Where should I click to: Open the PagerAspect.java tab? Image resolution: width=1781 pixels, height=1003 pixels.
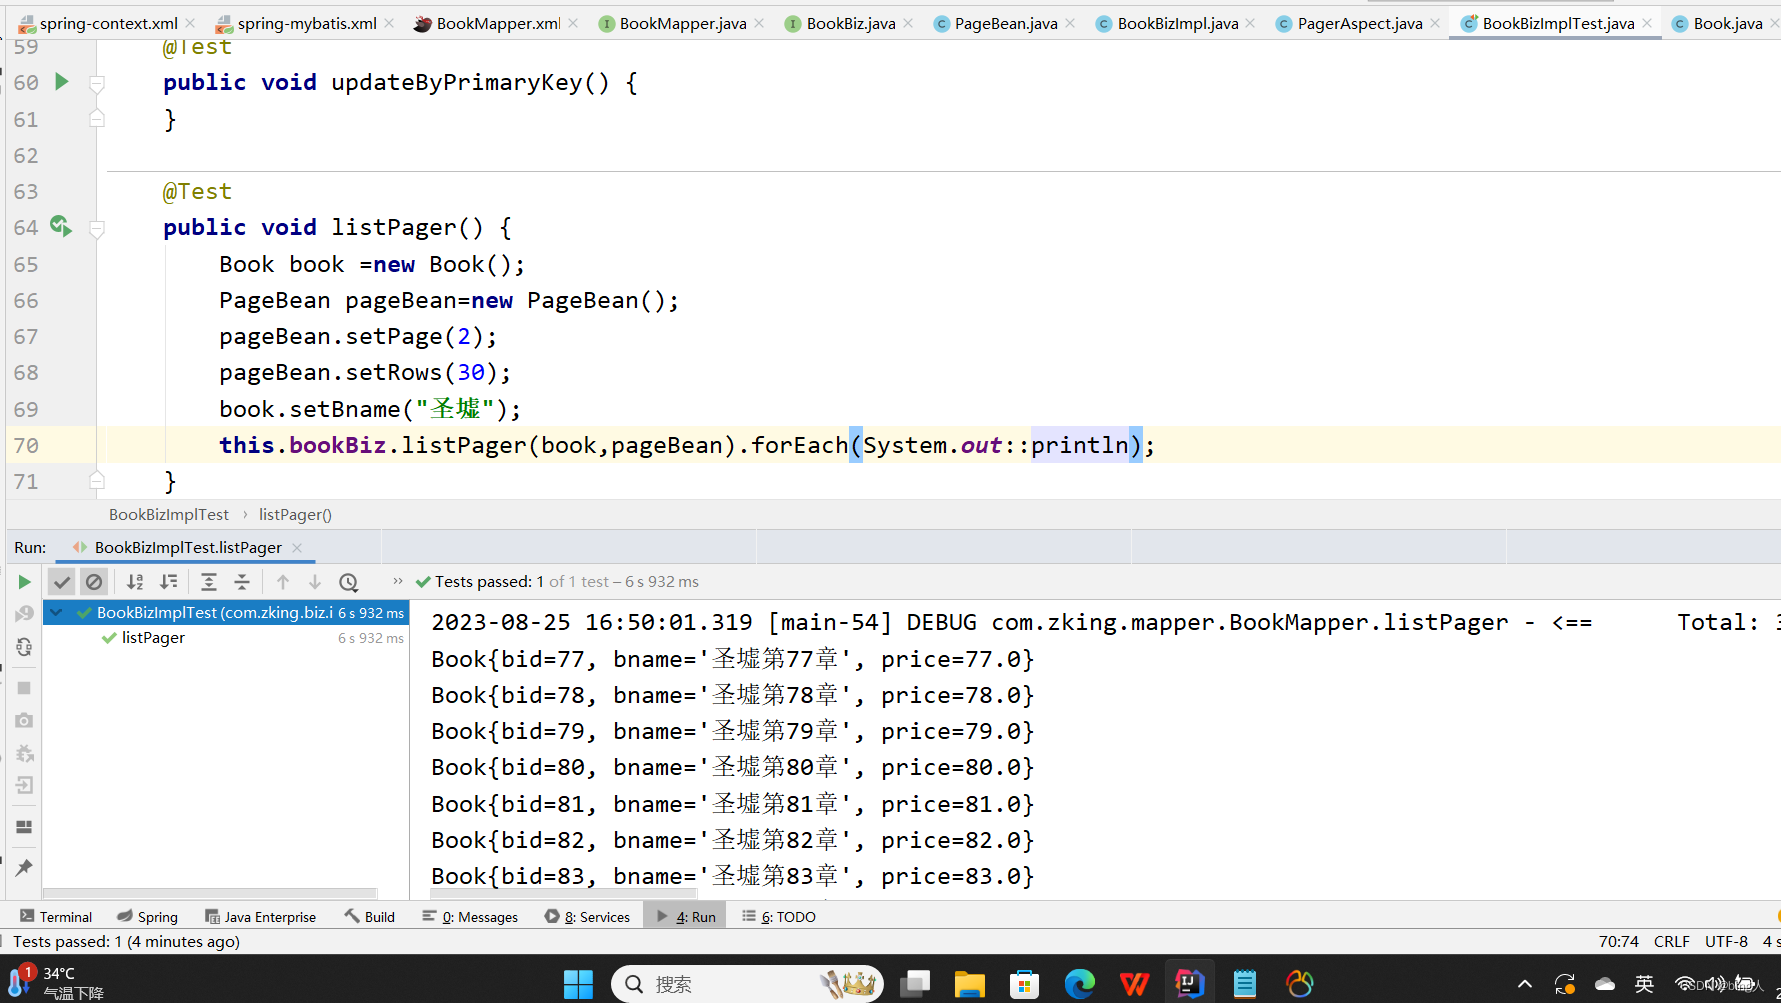(1359, 23)
